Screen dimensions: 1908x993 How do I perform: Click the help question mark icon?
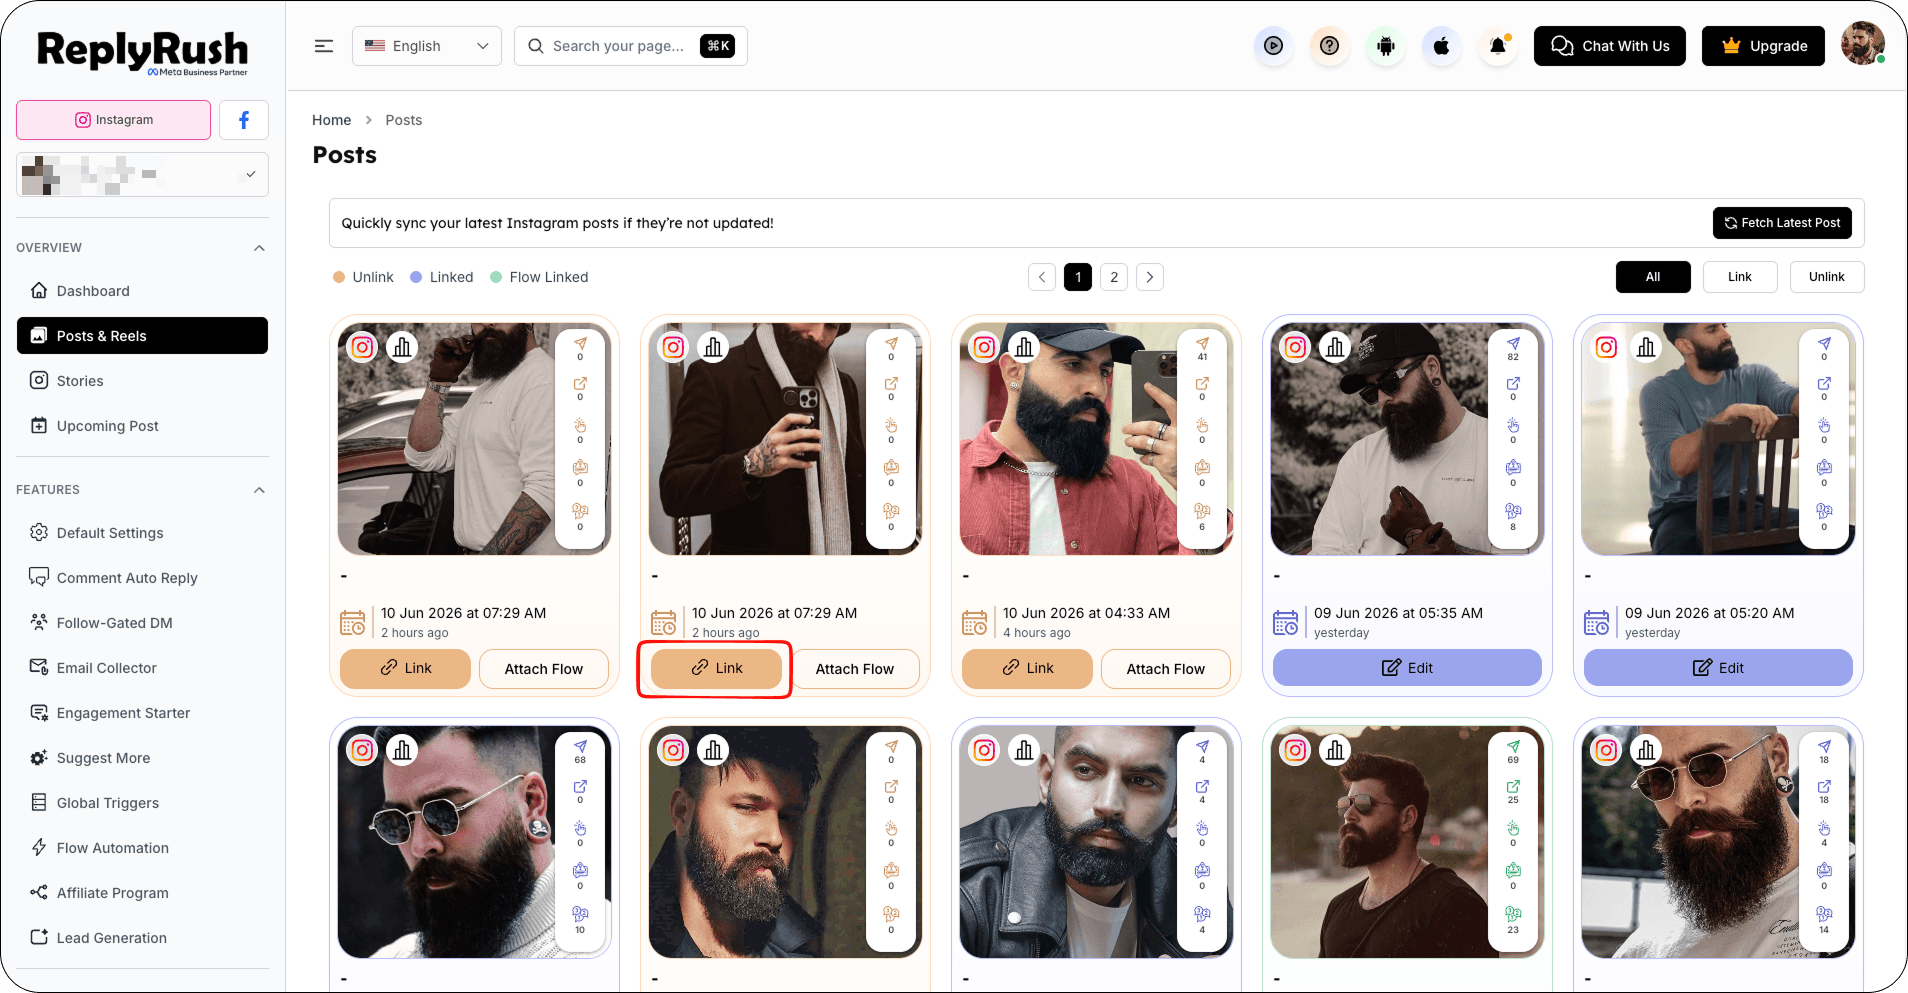point(1329,46)
